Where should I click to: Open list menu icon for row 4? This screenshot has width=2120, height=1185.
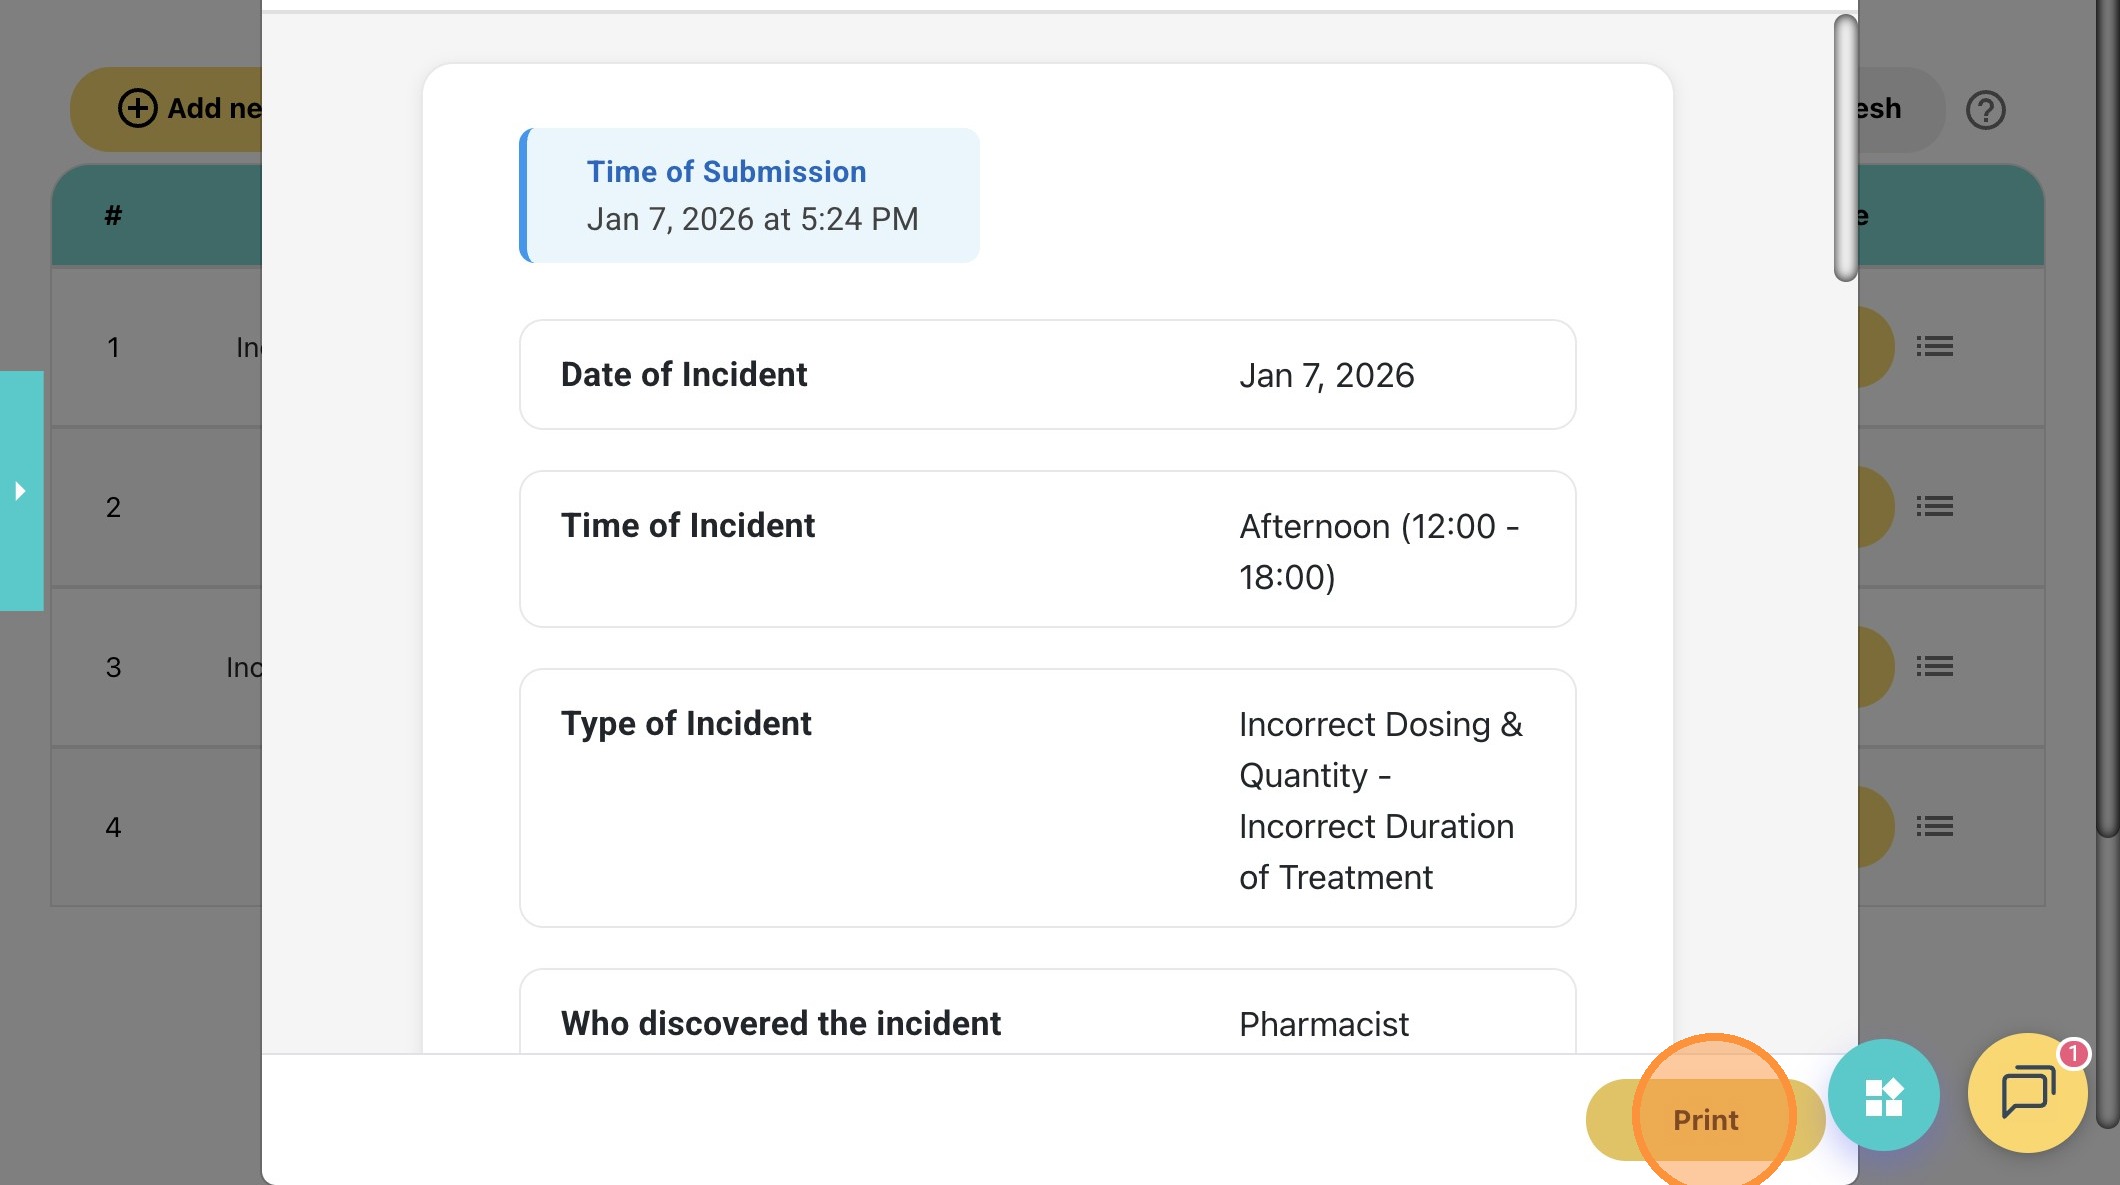[x=1934, y=827]
